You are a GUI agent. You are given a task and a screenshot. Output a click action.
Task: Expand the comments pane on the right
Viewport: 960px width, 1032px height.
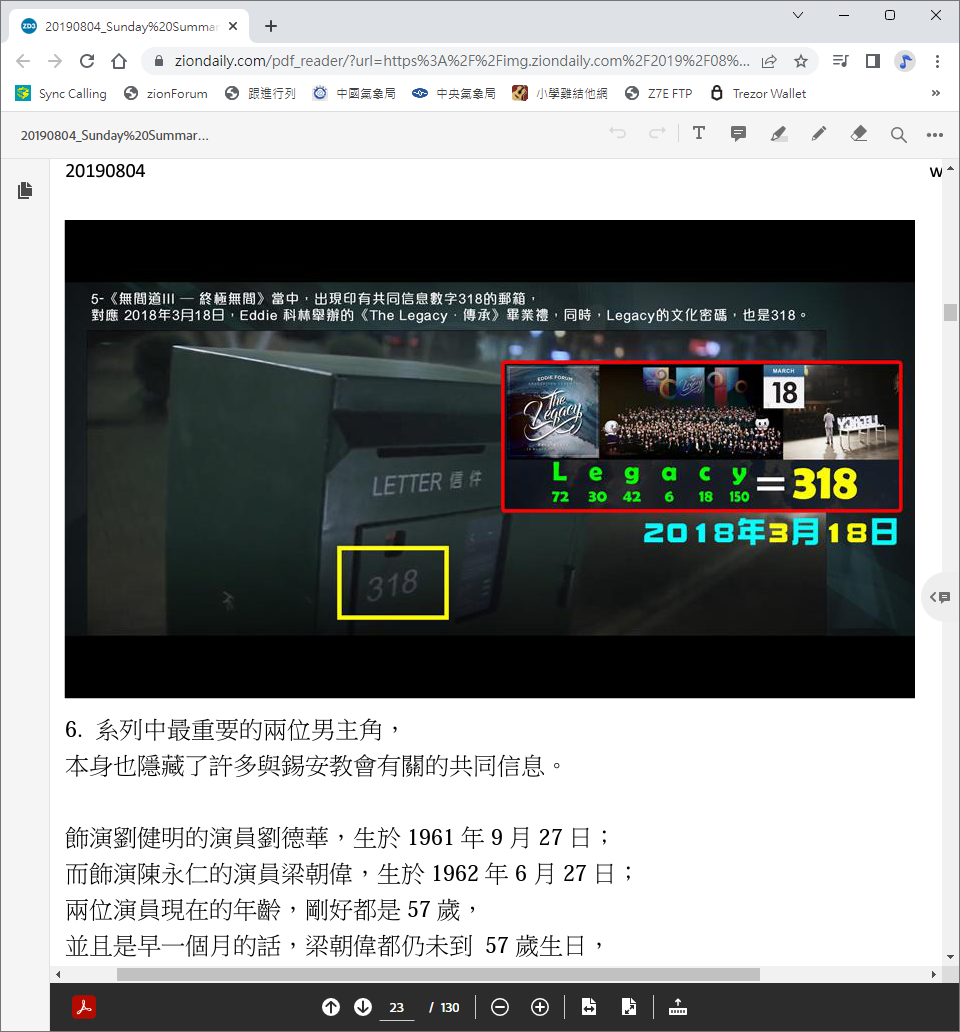940,597
